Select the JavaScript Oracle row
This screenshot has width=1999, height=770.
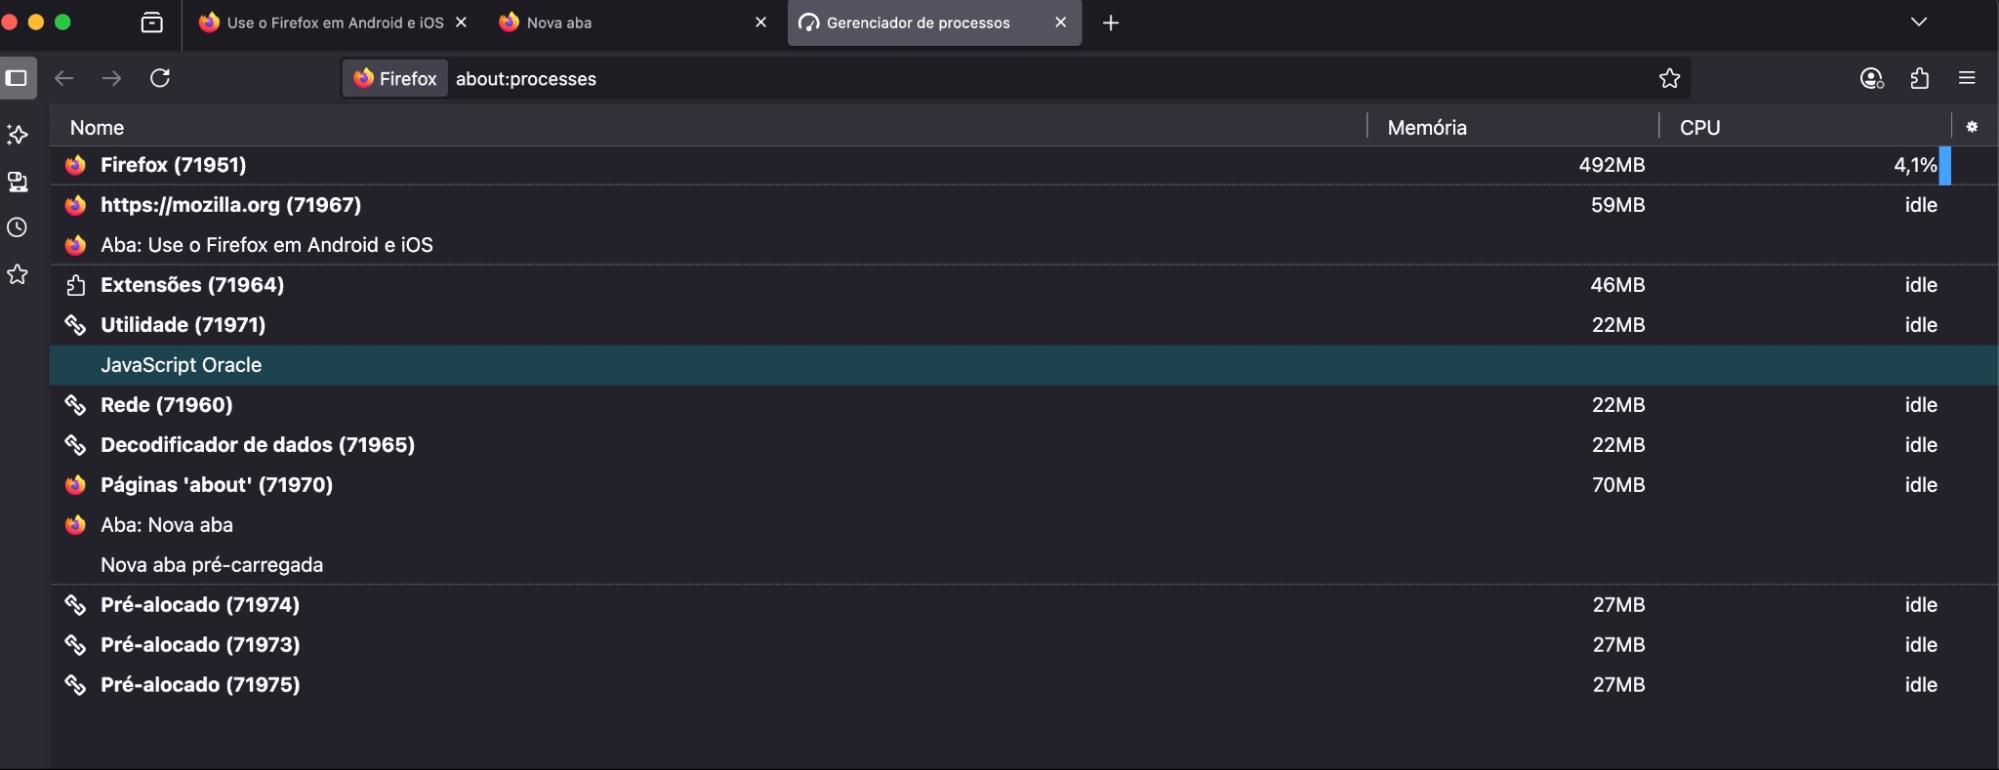tap(1024, 365)
